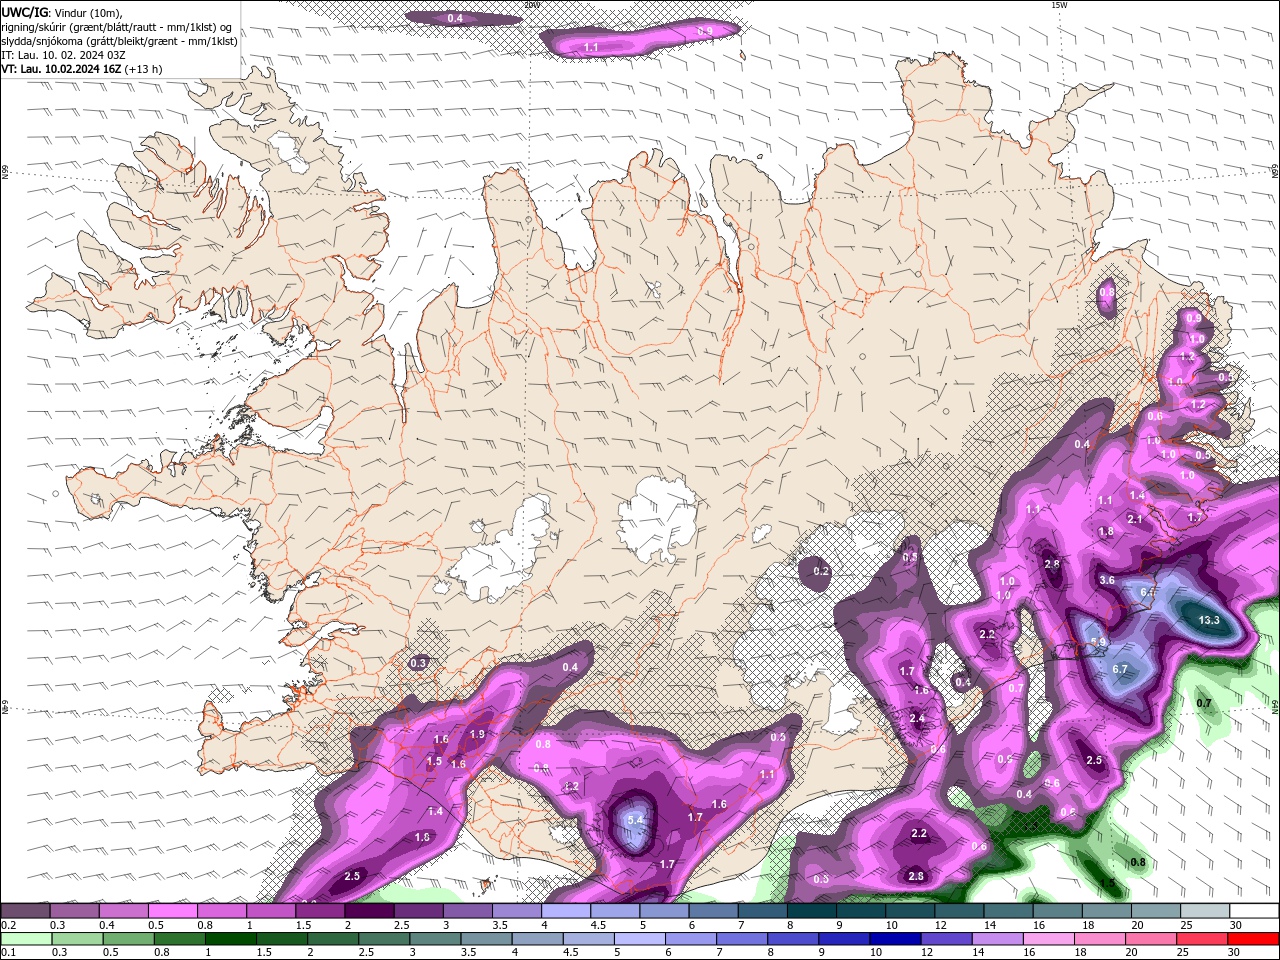The image size is (1280, 960).
Task: Click the 'VT: Lau. 10.02.2024 16Z (+13 h)' line
Action: [82, 69]
